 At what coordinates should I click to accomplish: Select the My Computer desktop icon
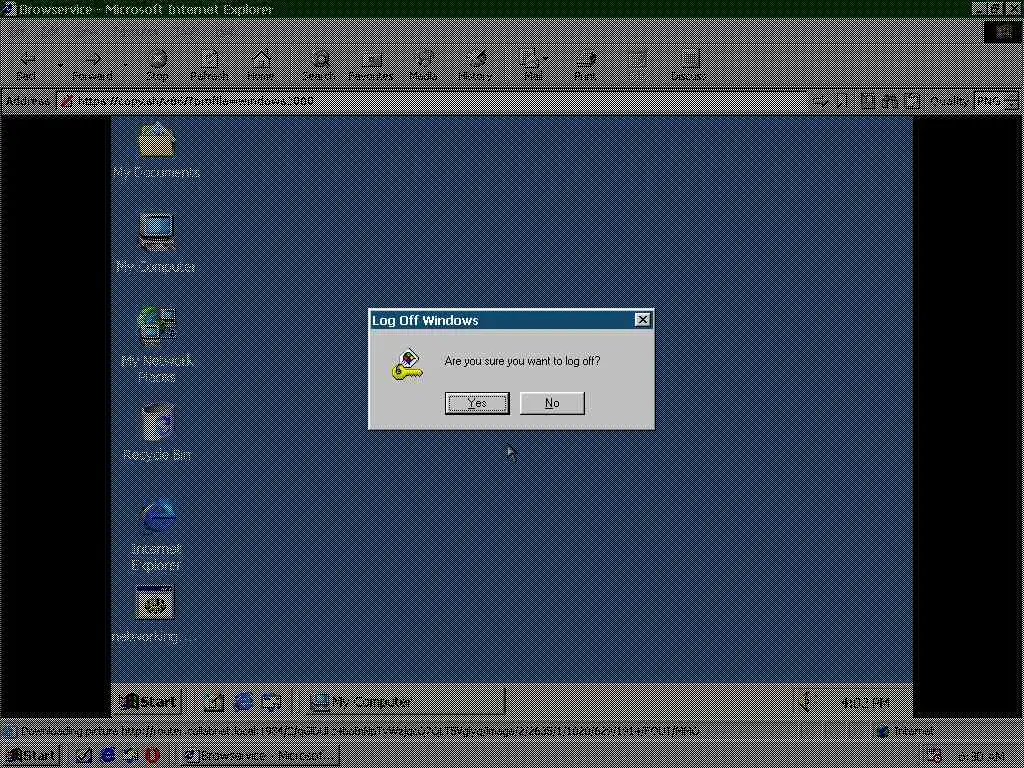pyautogui.click(x=156, y=243)
